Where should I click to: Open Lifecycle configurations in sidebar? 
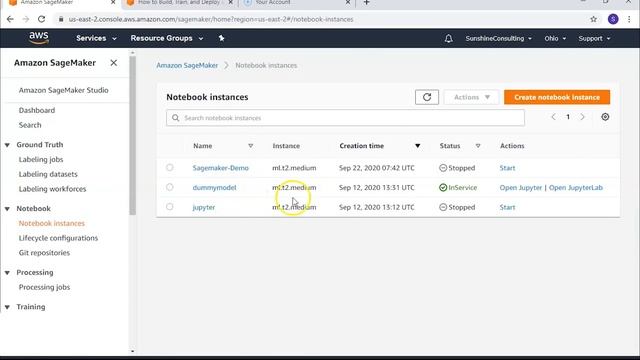click(x=58, y=238)
